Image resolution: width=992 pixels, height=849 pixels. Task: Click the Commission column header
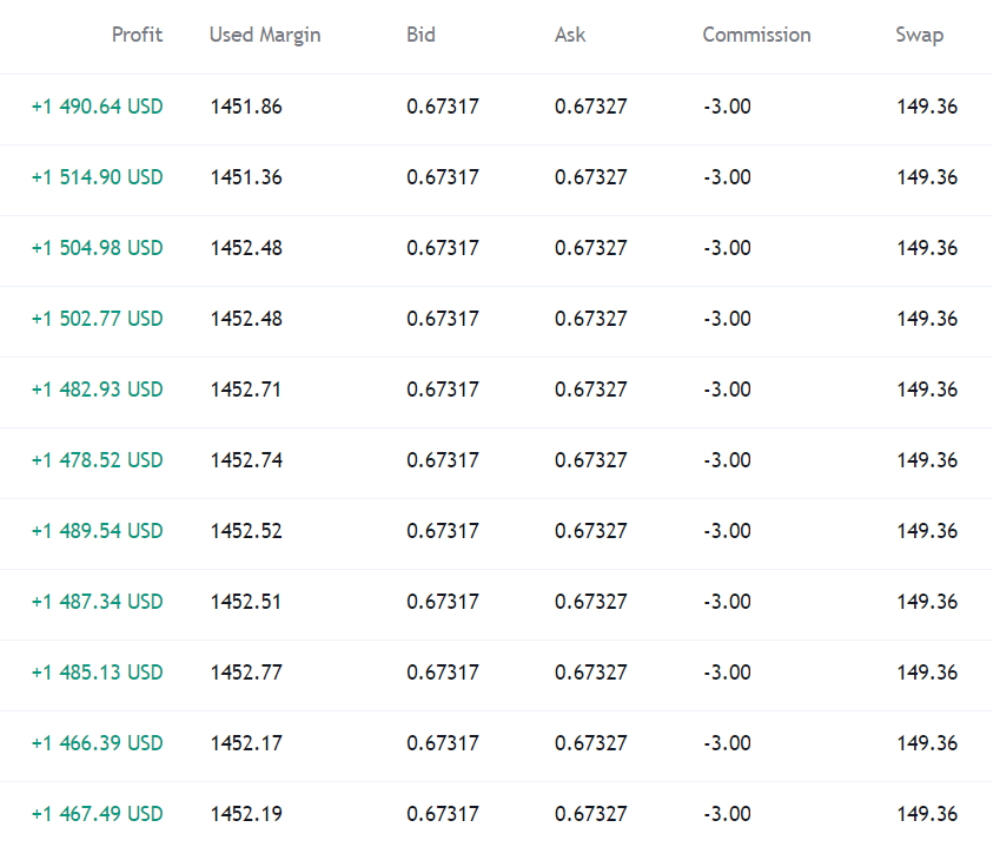pos(756,35)
